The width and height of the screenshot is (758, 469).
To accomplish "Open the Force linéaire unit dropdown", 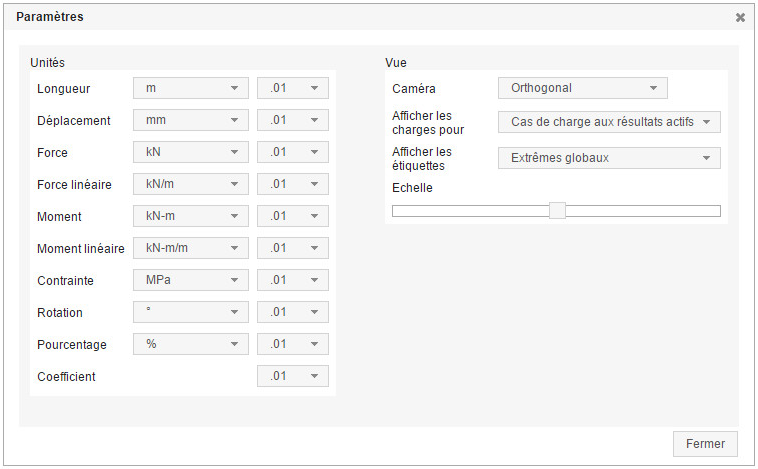I will [x=190, y=184].
